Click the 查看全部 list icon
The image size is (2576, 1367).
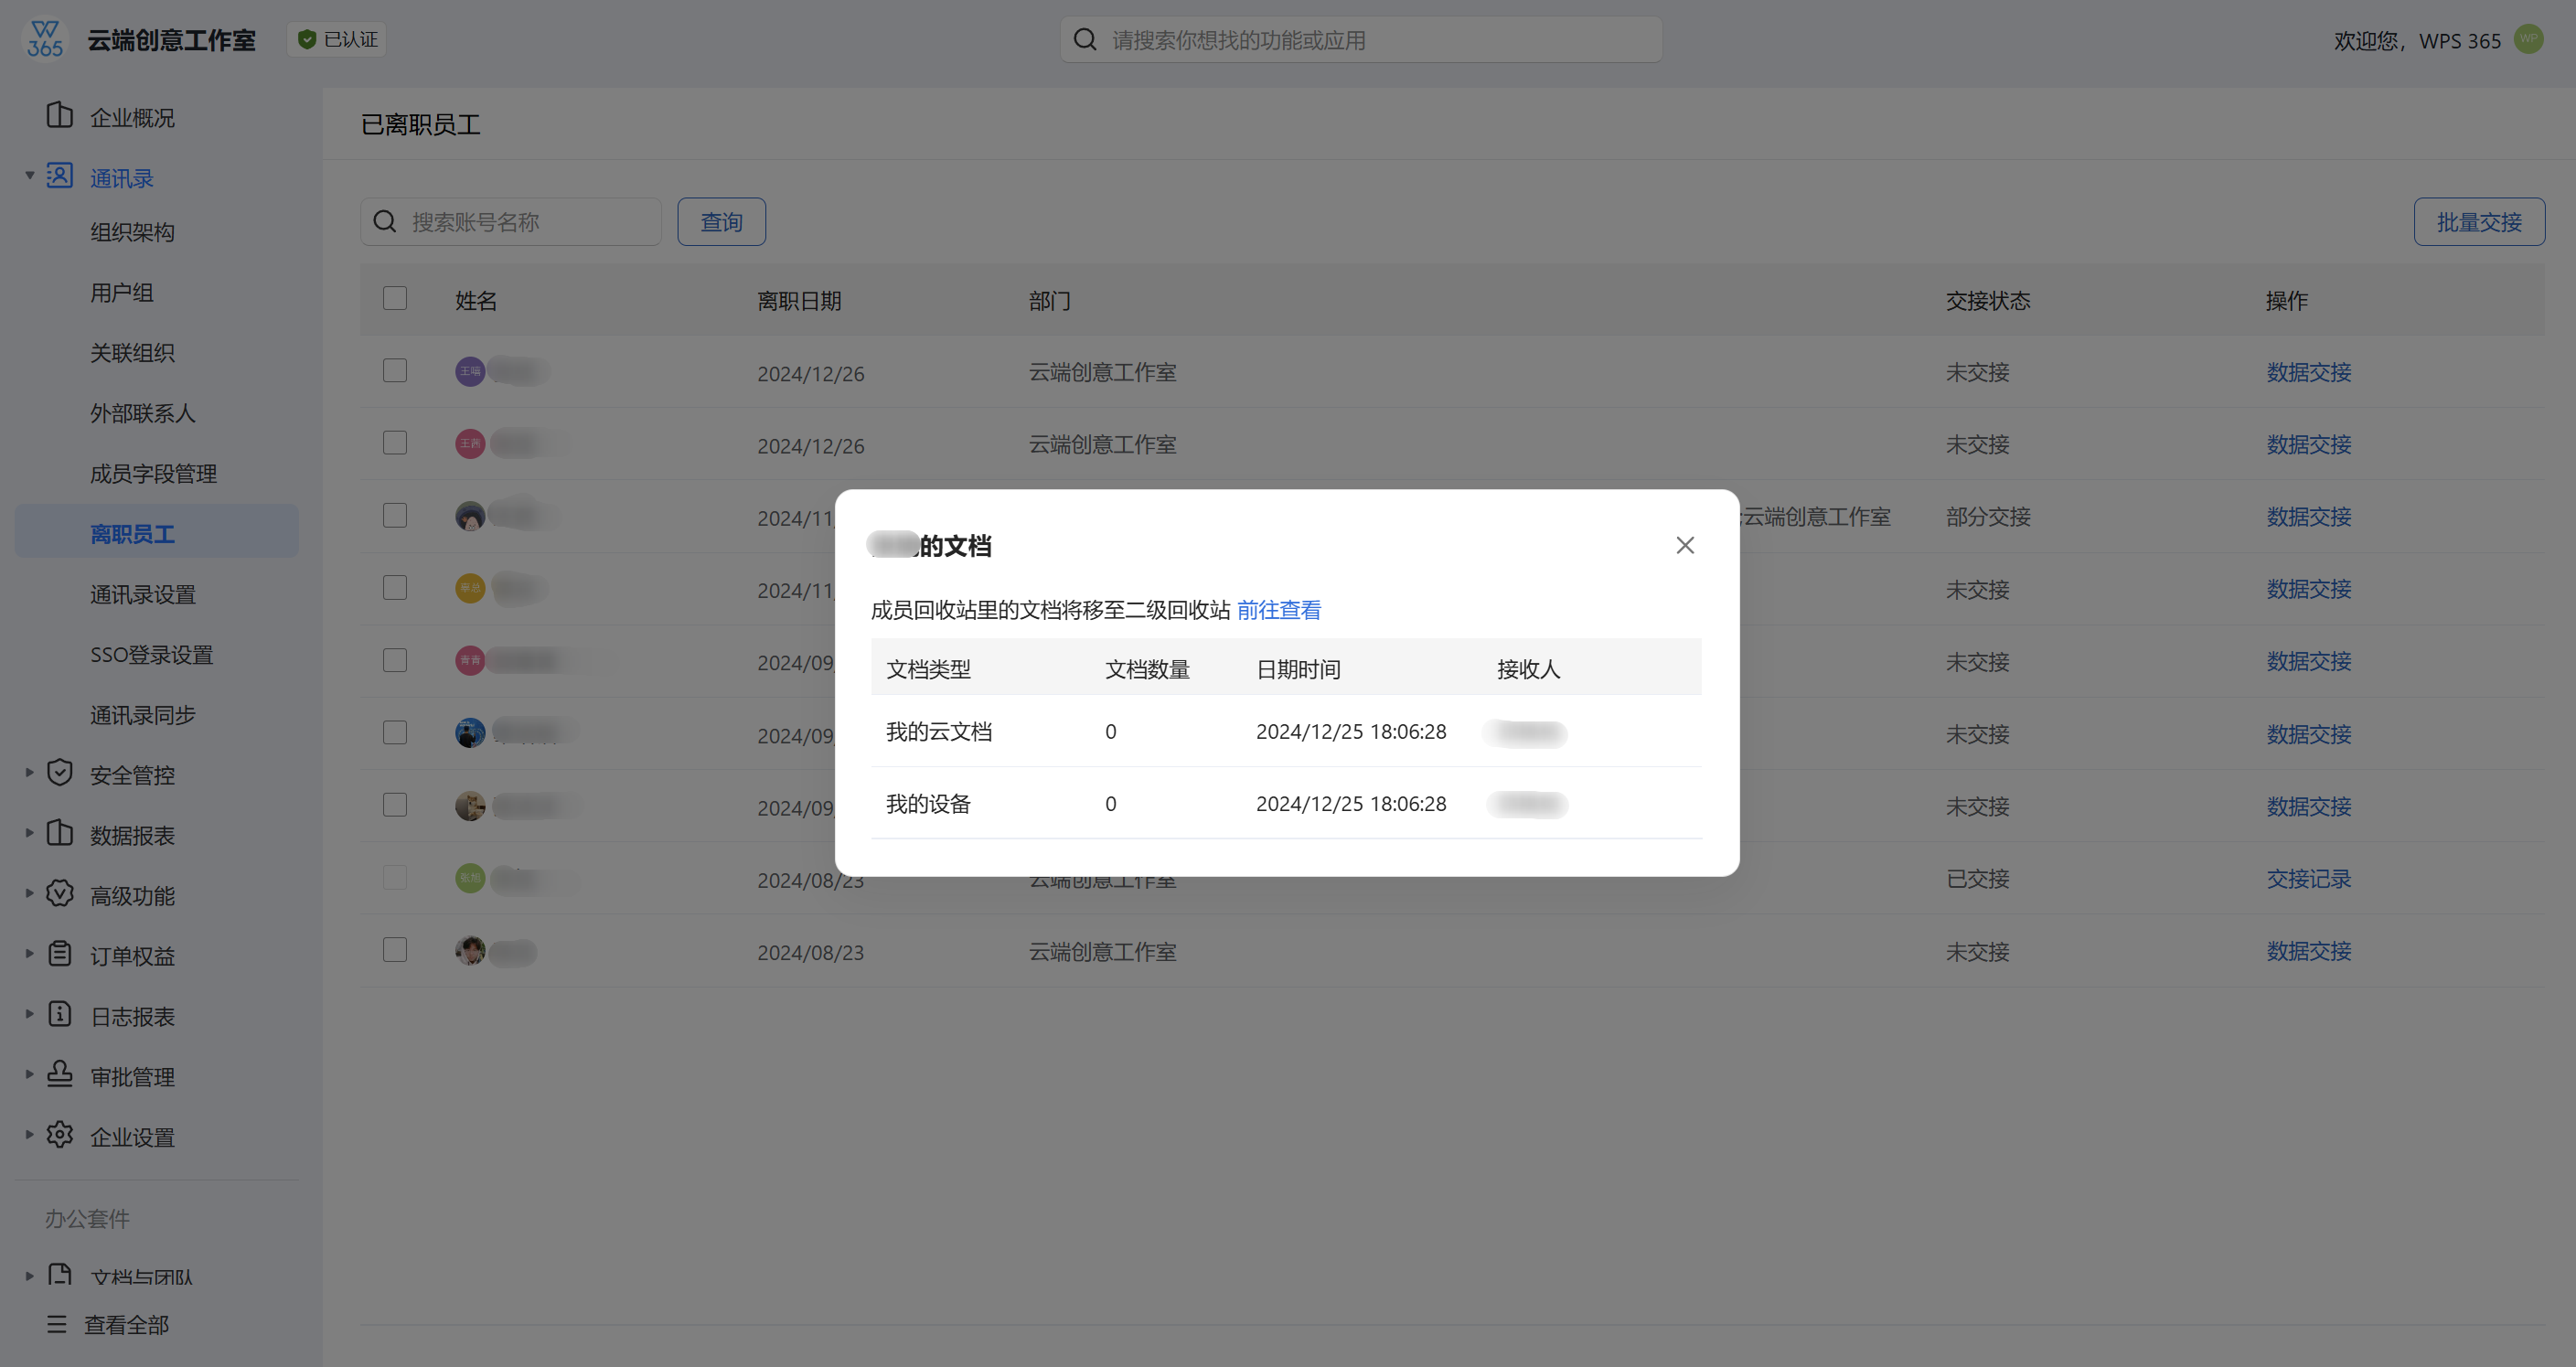point(57,1325)
